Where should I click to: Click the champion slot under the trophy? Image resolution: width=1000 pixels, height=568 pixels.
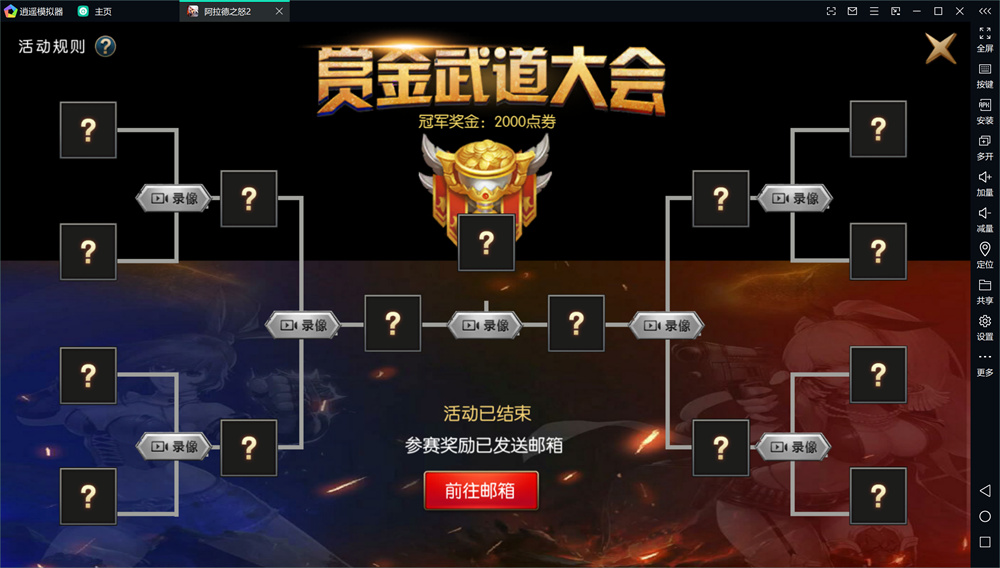pyautogui.click(x=486, y=243)
